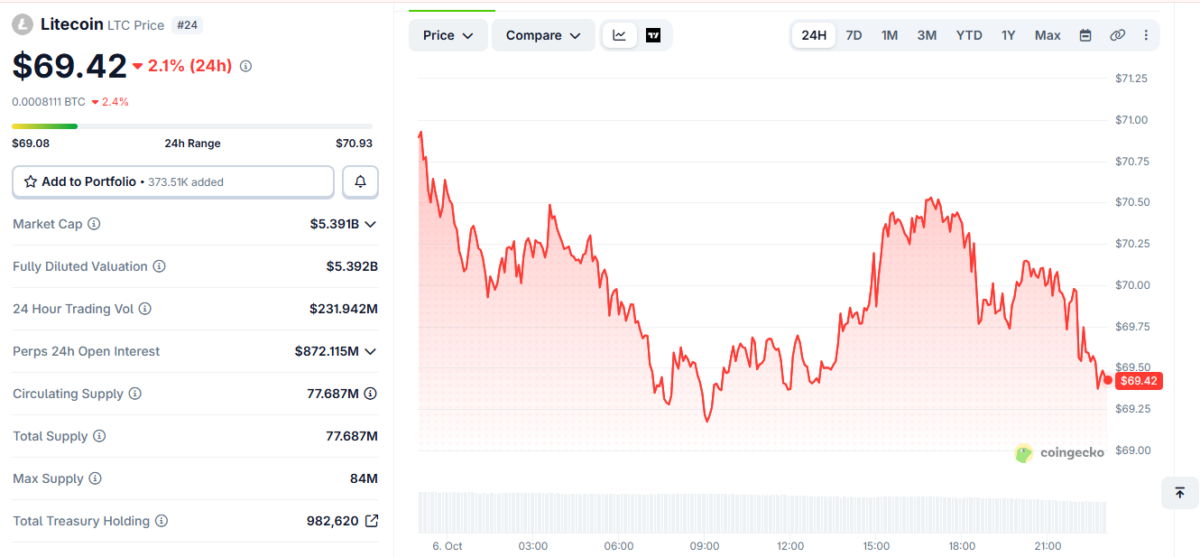Click the star icon in Add to Portfolio
Screen dimensions: 1200x557
click(30, 182)
